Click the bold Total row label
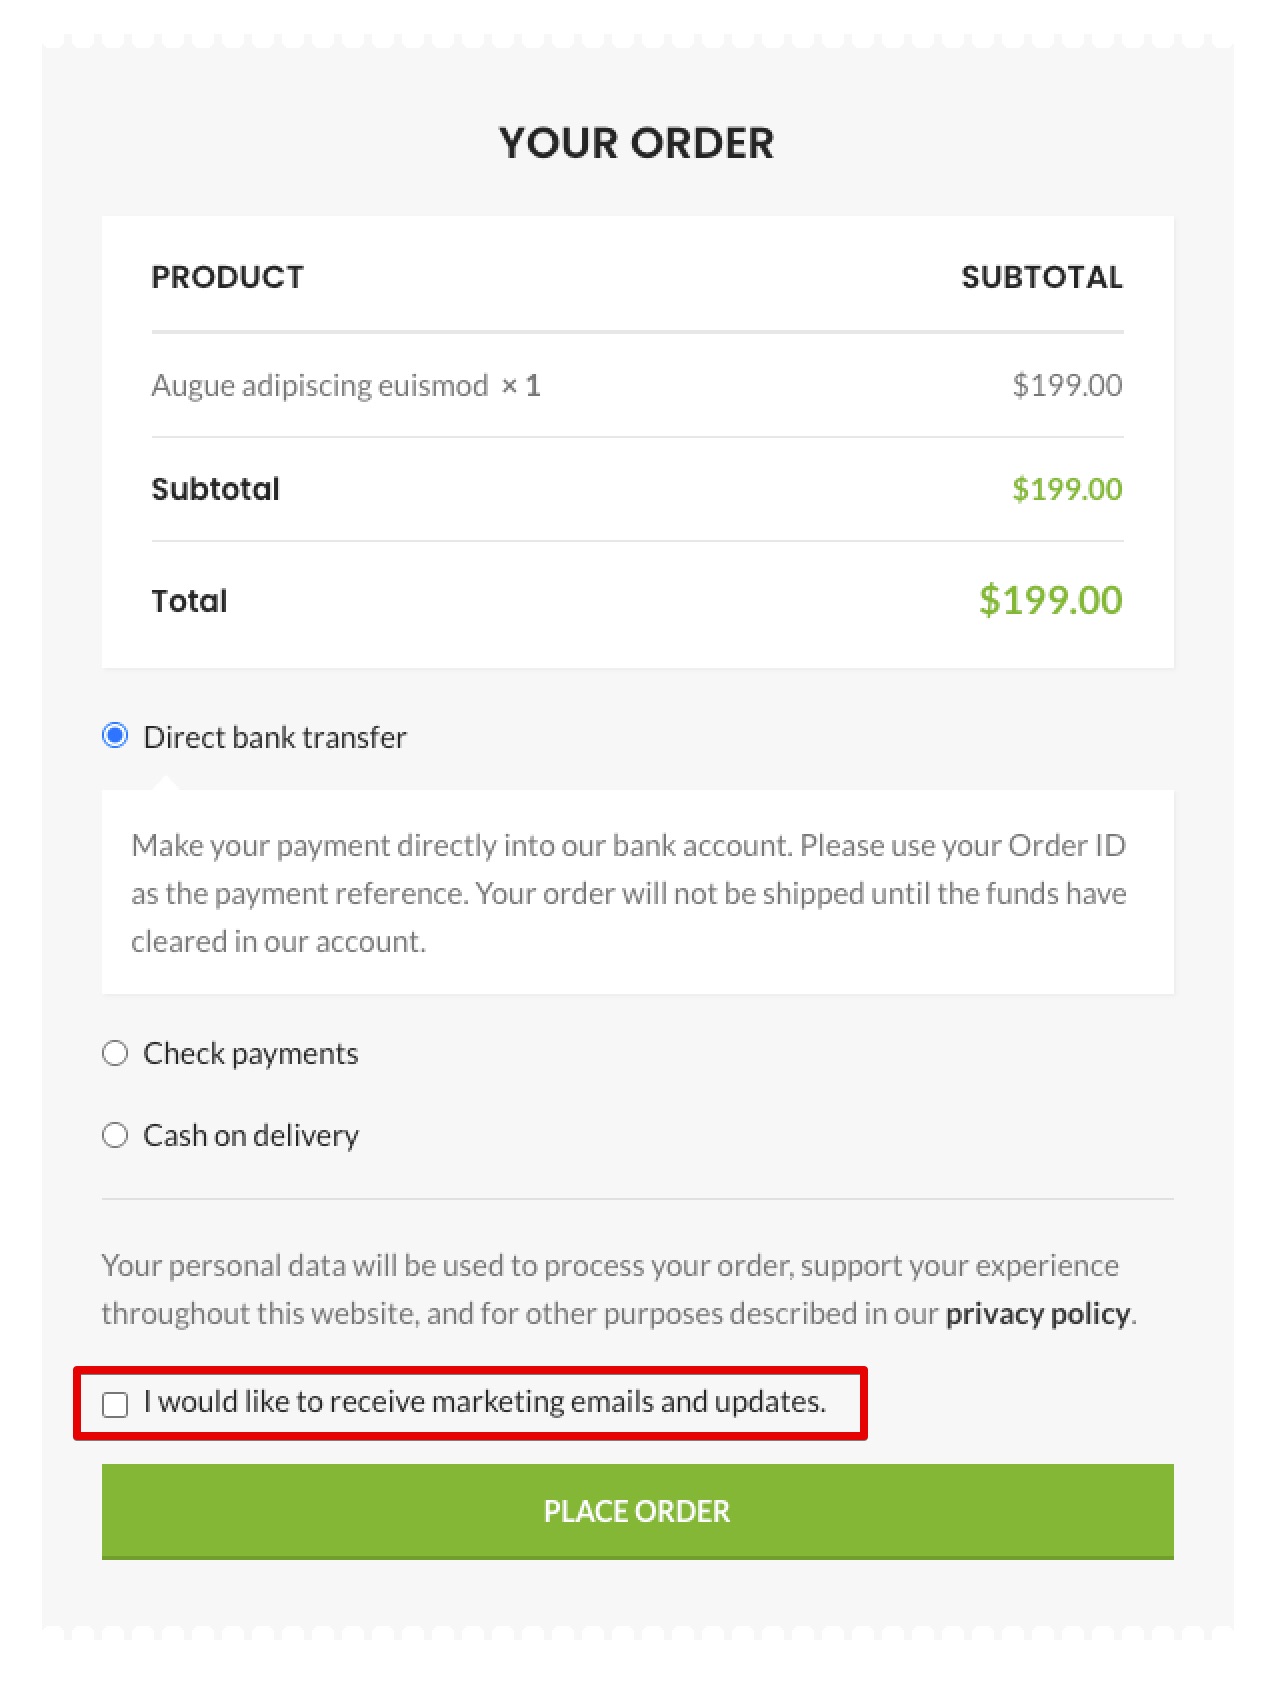This screenshot has height=1684, width=1278. pyautogui.click(x=189, y=601)
